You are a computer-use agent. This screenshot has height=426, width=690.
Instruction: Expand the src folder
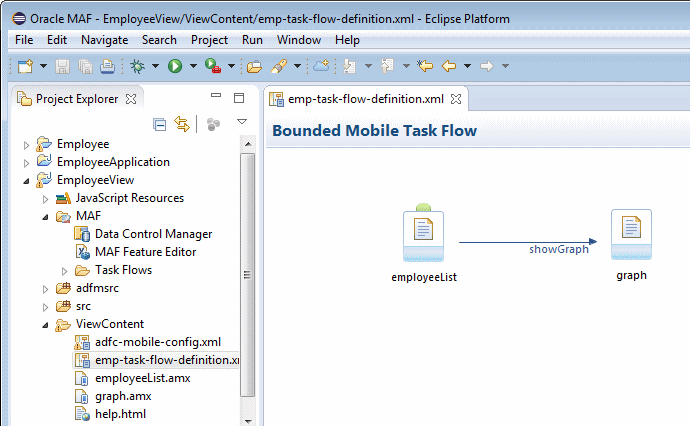(x=45, y=307)
